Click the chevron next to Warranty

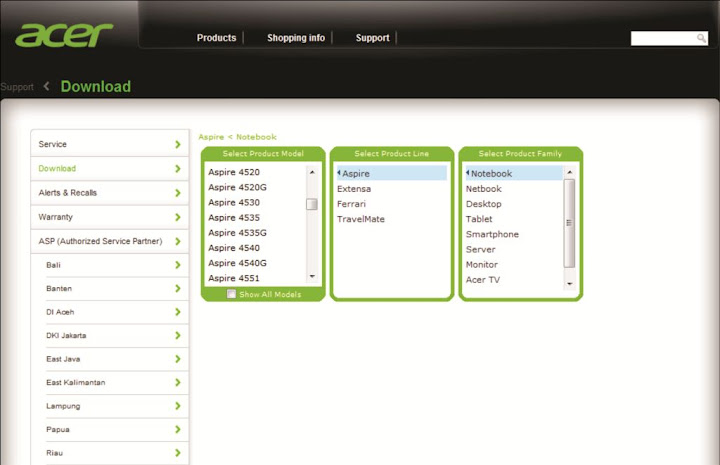click(178, 217)
